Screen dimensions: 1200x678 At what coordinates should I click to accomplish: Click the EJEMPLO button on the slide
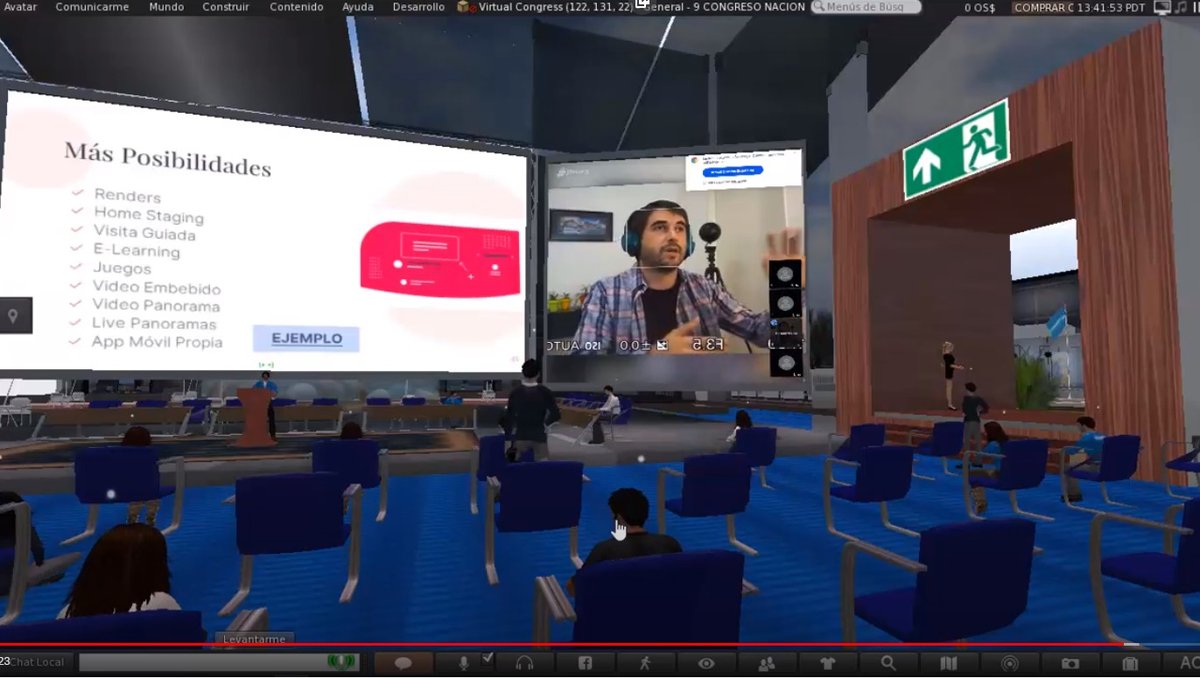[x=306, y=338]
